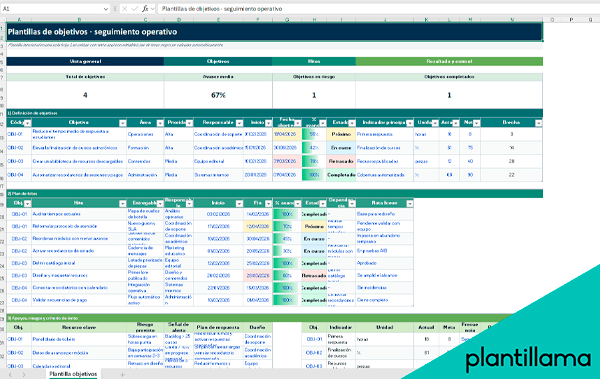The height and width of the screenshot is (379, 600).
Task: Click the Cierre completo note cell
Action: pos(385,300)
